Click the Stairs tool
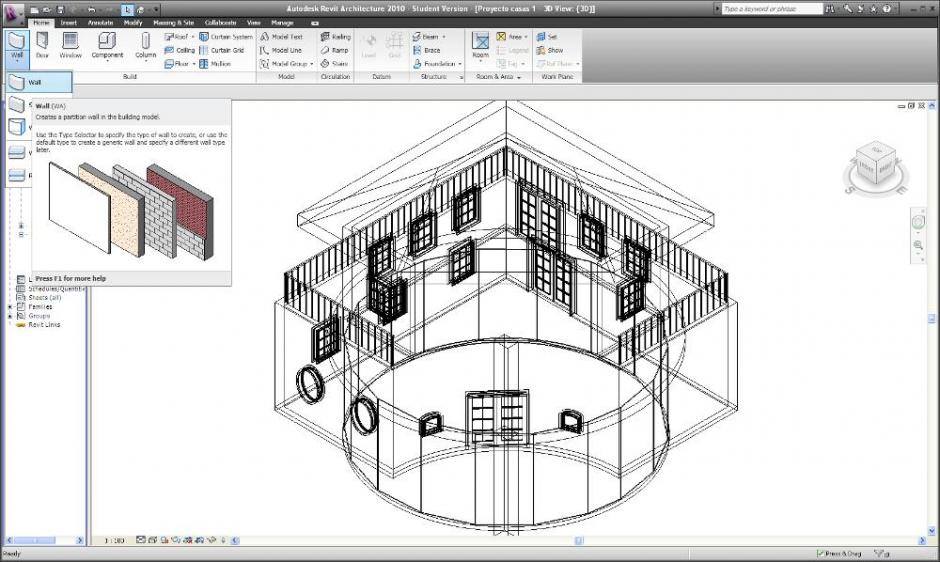Image resolution: width=940 pixels, height=562 pixels. pos(335,63)
